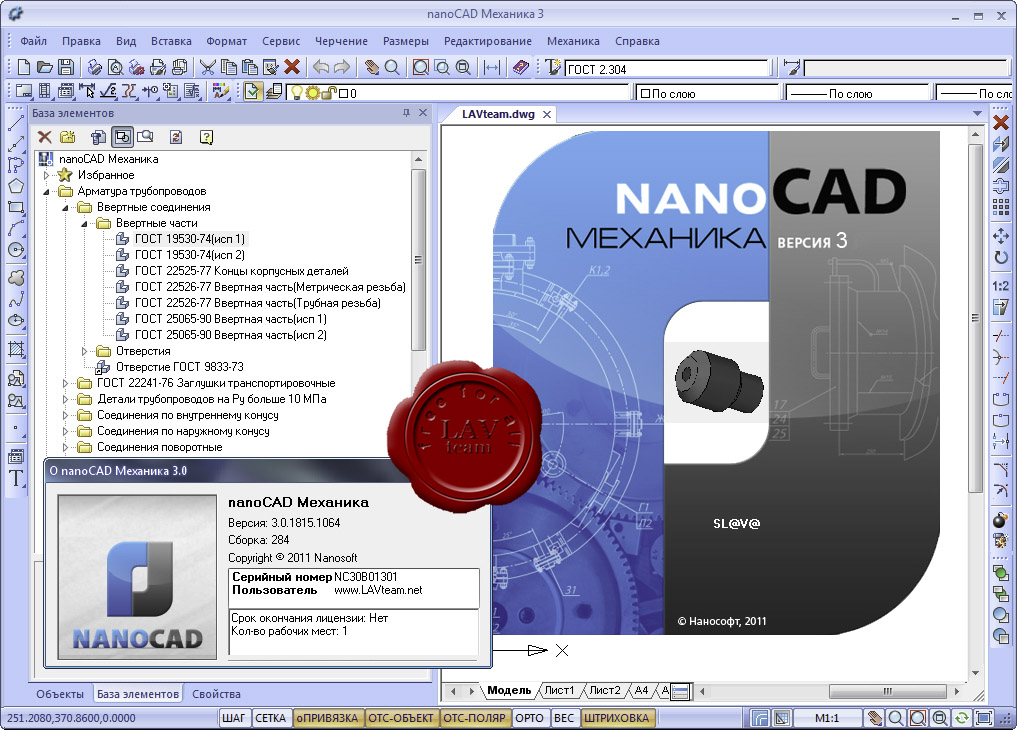The width and height of the screenshot is (1017, 730).
Task: Click the Open file folder icon
Action: pyautogui.click(x=45, y=67)
